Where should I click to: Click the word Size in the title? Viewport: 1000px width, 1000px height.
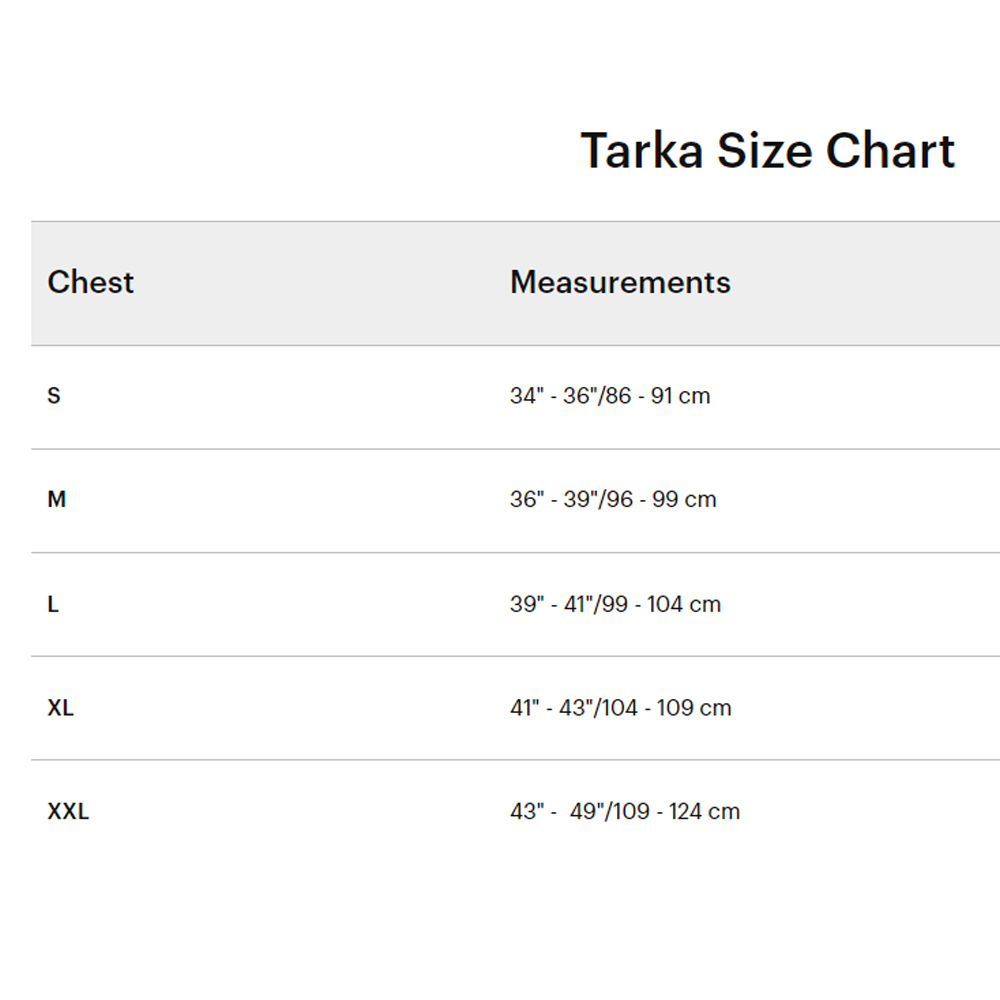click(x=765, y=151)
